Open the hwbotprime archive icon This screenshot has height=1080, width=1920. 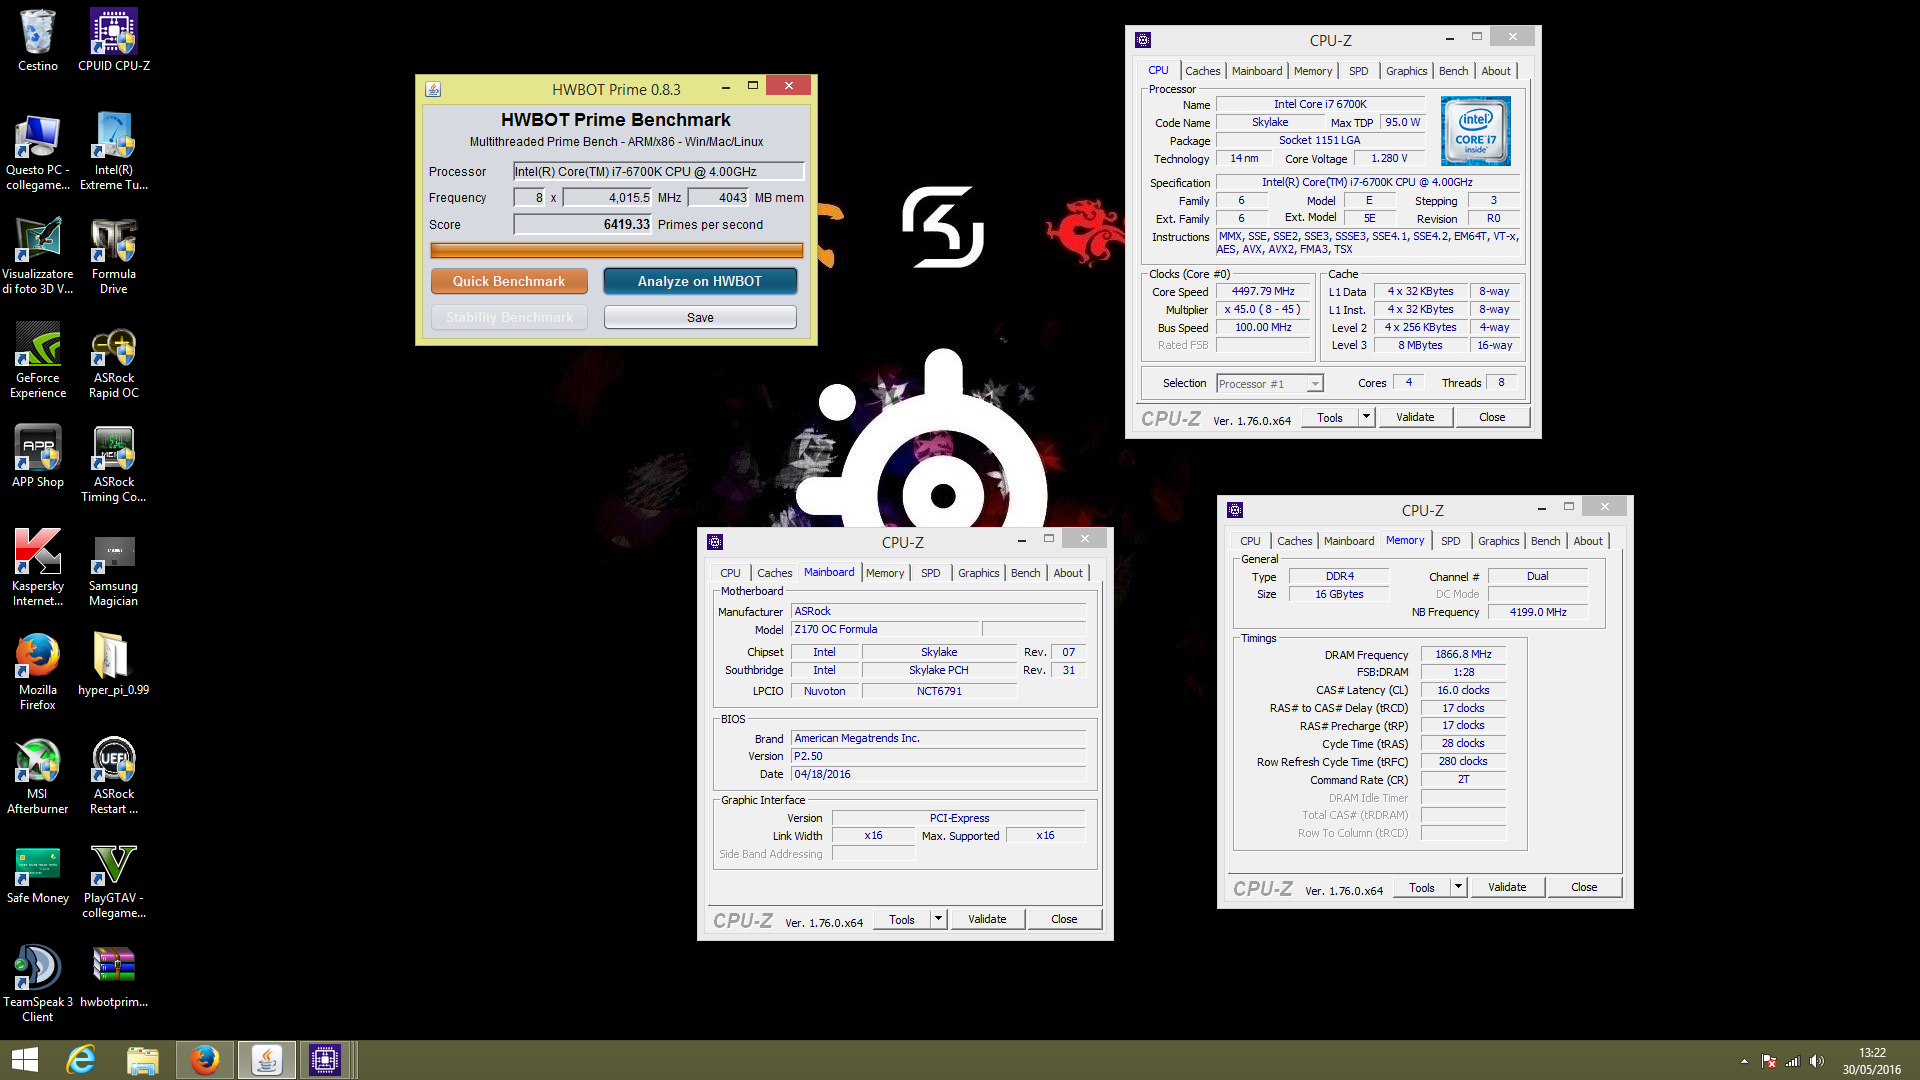(113, 976)
